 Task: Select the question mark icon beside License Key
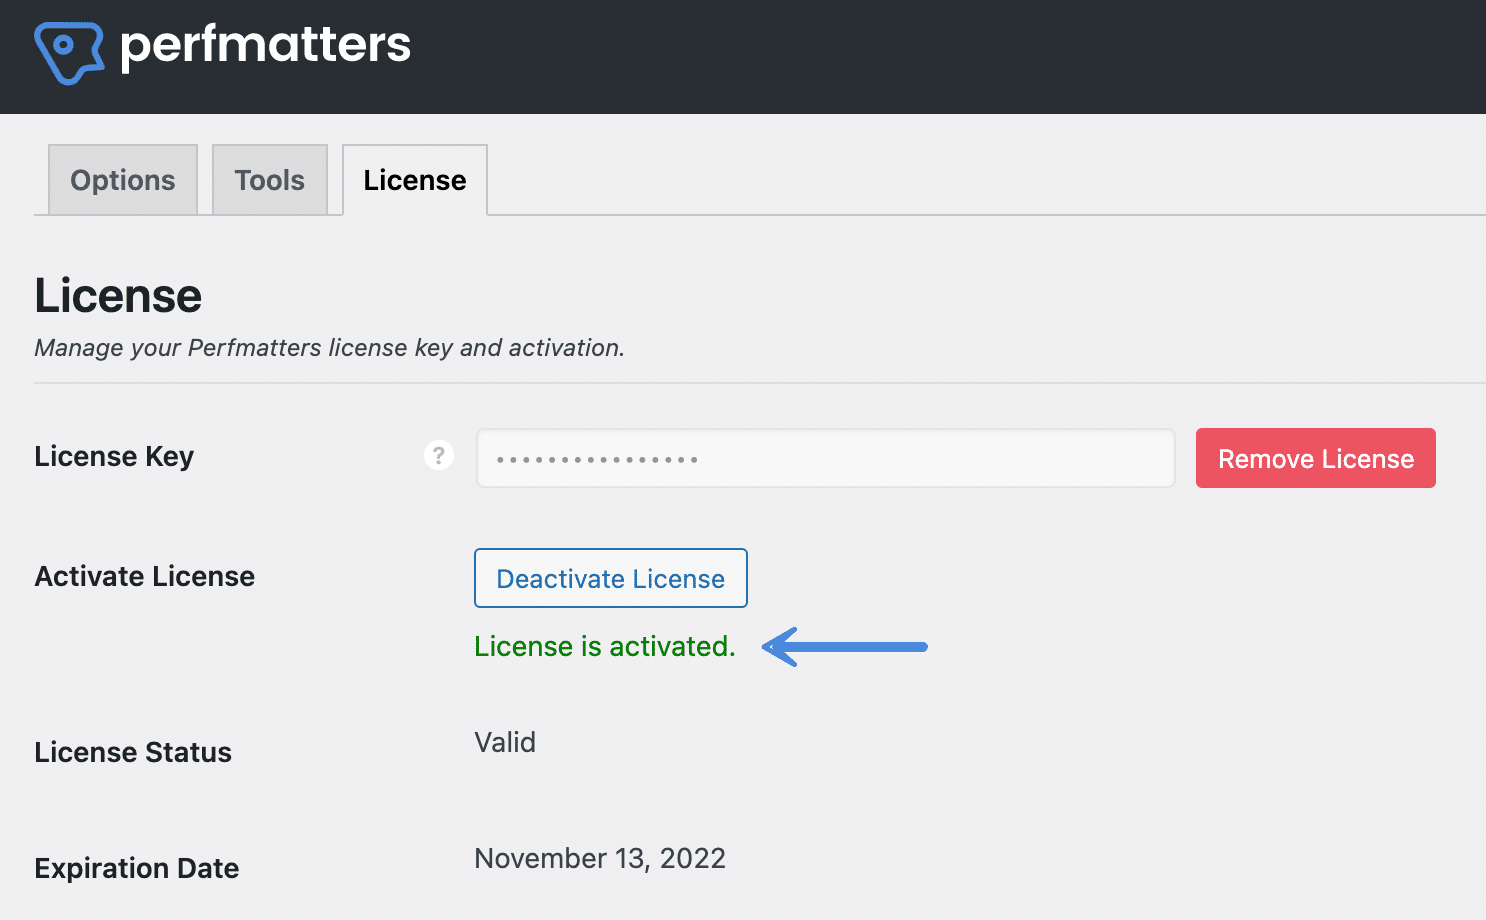tap(438, 455)
